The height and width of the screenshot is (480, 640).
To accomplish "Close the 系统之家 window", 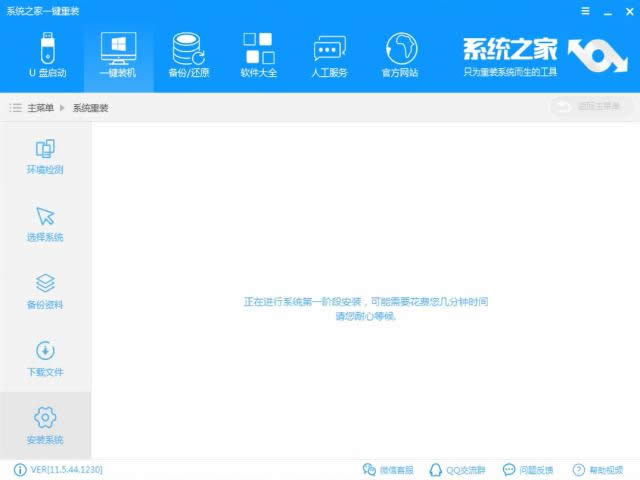I will pyautogui.click(x=630, y=11).
